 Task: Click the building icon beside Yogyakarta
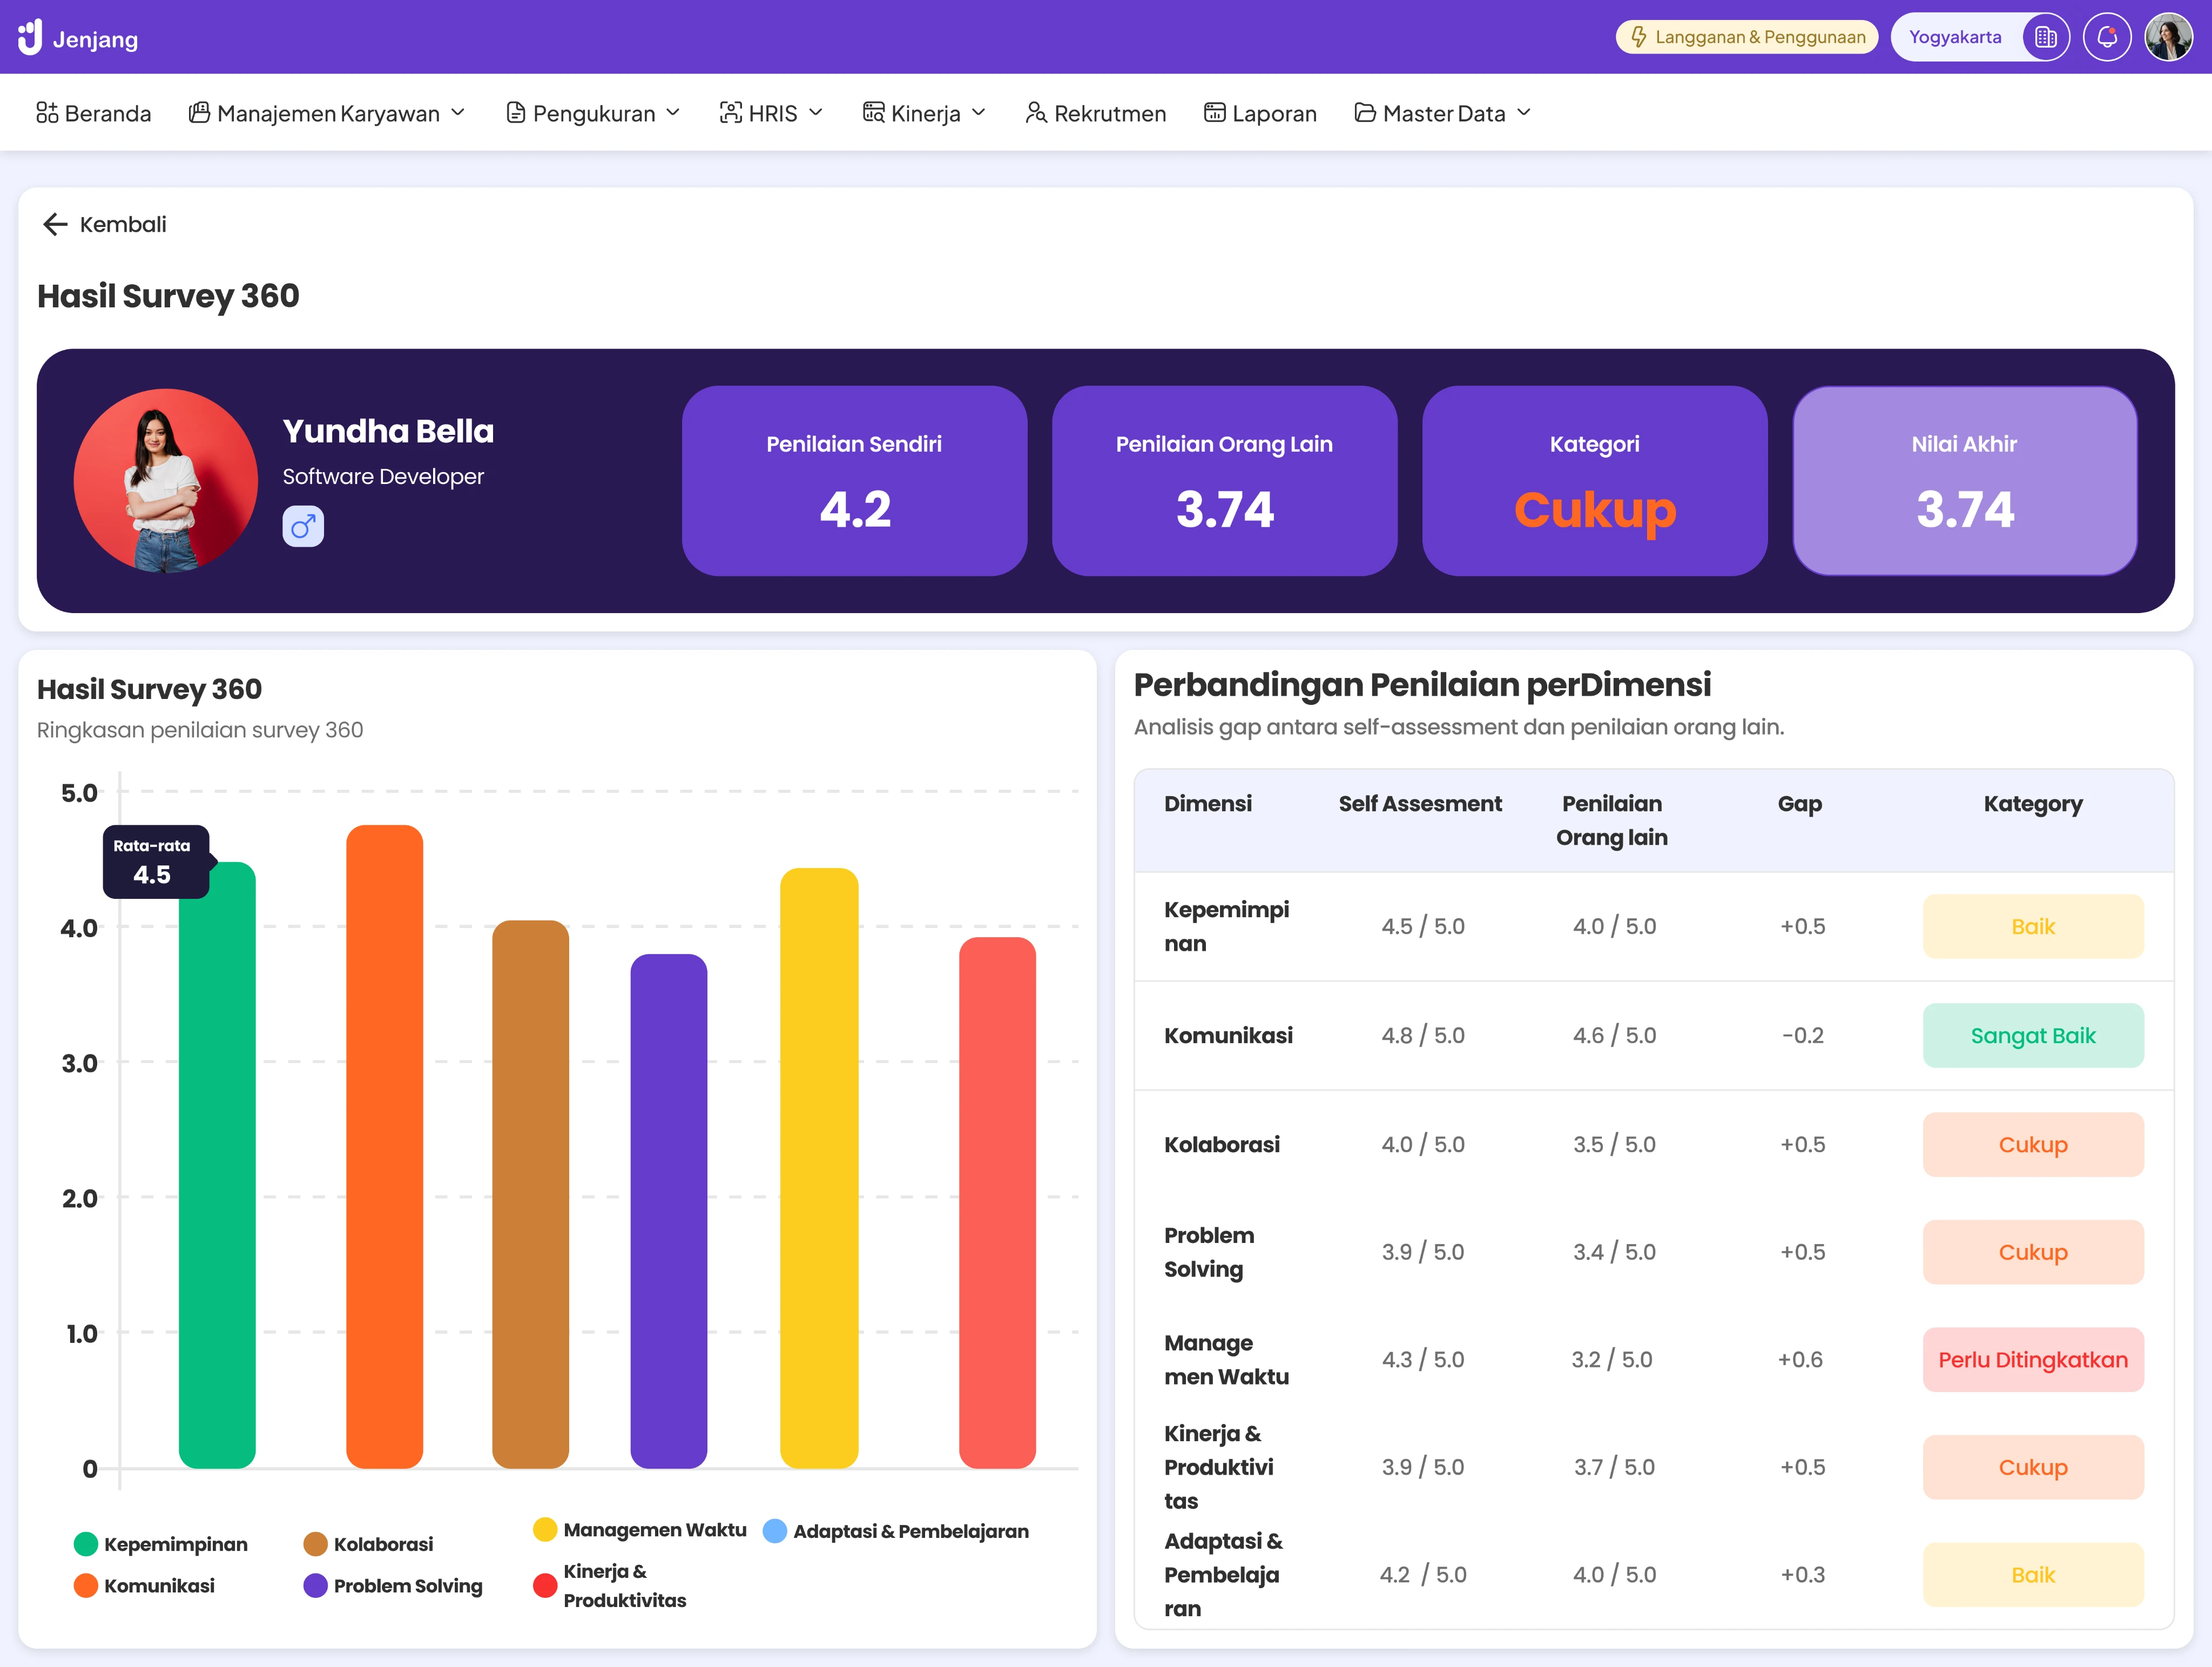pos(2045,38)
